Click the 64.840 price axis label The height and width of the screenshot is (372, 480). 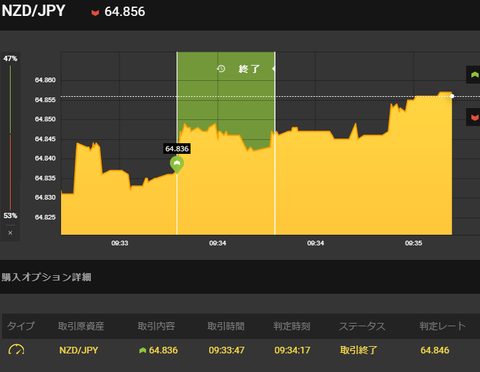click(x=45, y=158)
